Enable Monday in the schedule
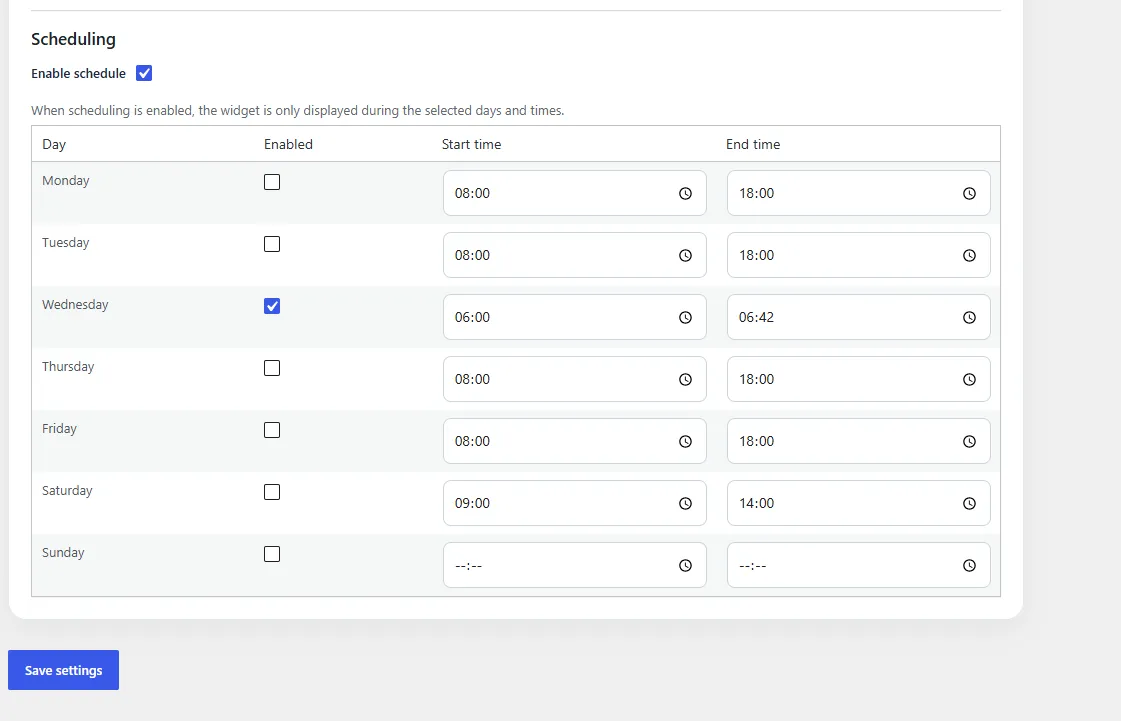 click(272, 182)
